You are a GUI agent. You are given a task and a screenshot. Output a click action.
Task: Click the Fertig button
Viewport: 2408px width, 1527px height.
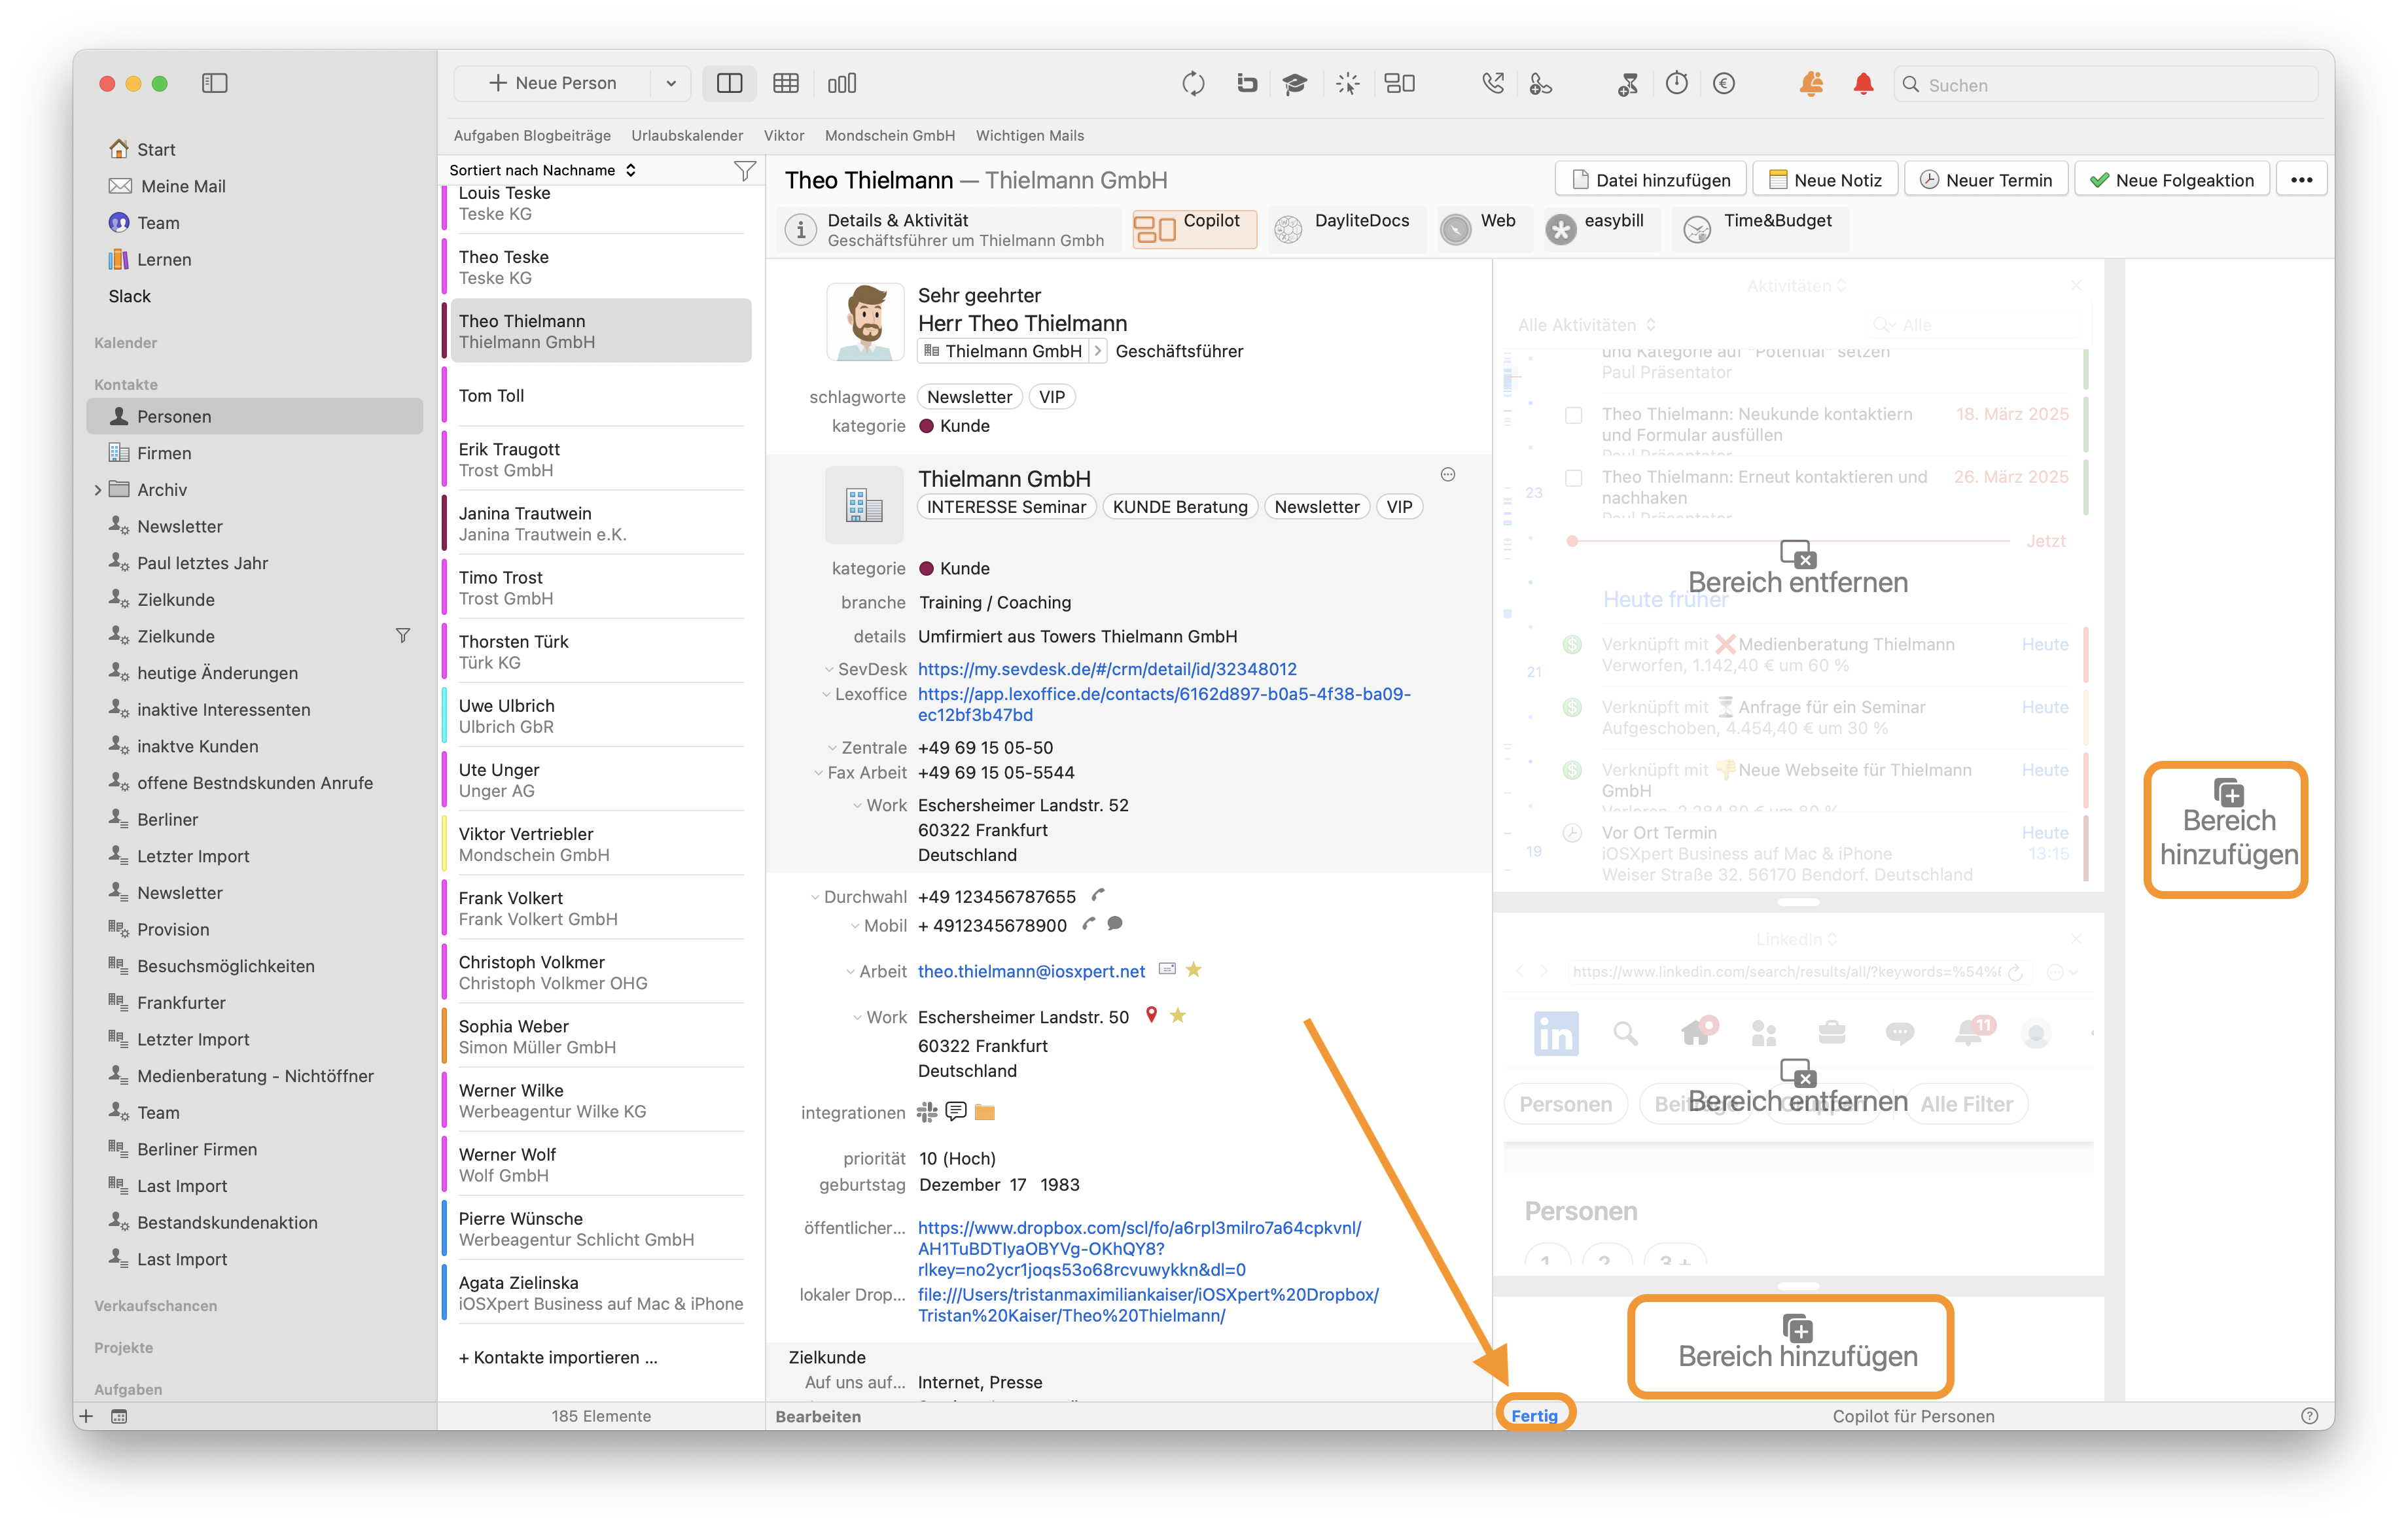coord(1534,1415)
